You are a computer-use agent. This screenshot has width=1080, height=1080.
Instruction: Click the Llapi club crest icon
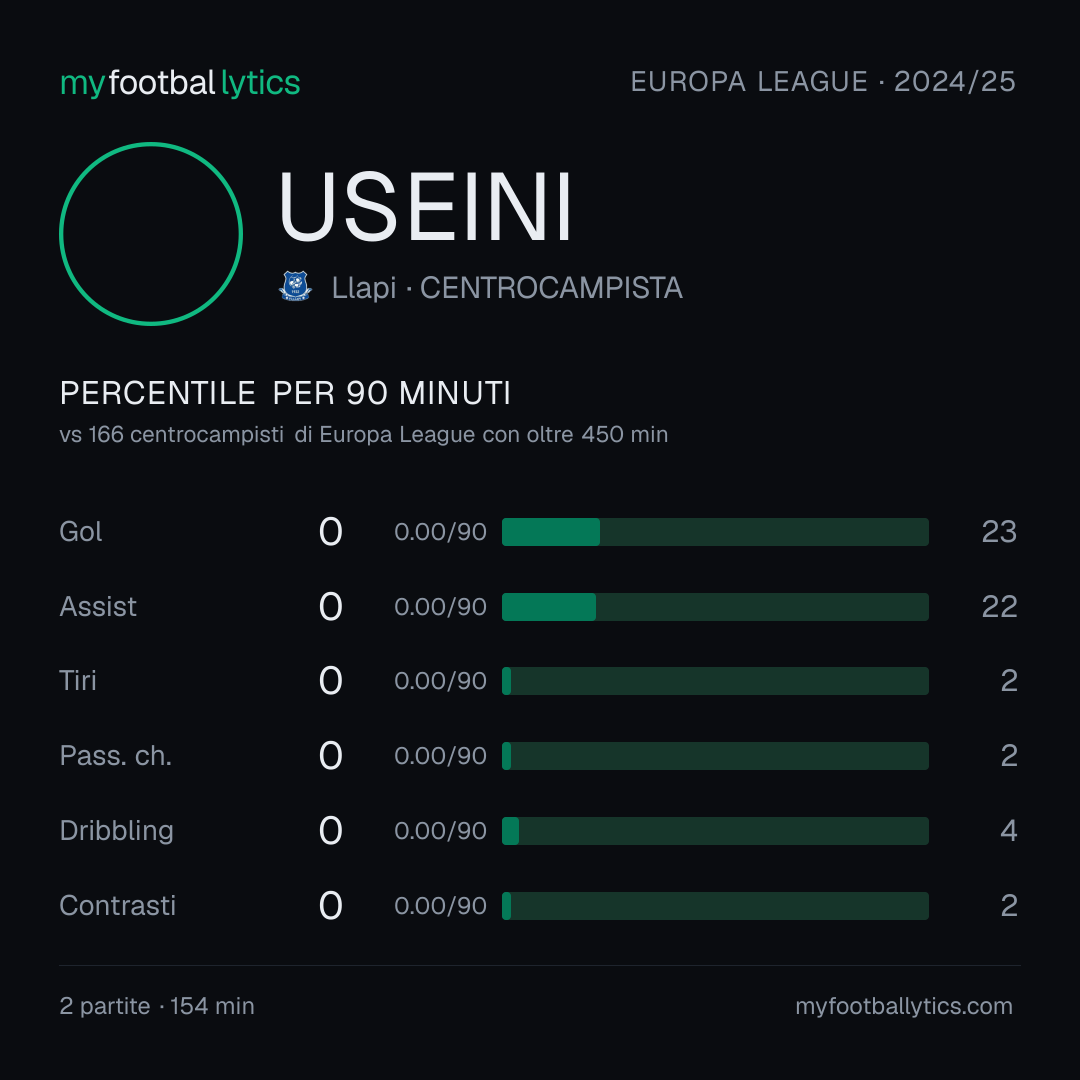[295, 287]
